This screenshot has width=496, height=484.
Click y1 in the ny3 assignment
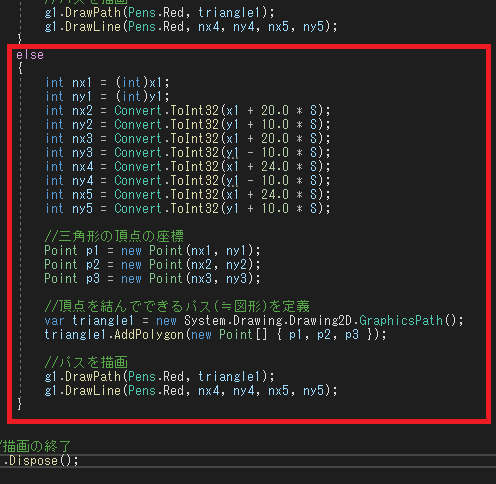point(232,153)
